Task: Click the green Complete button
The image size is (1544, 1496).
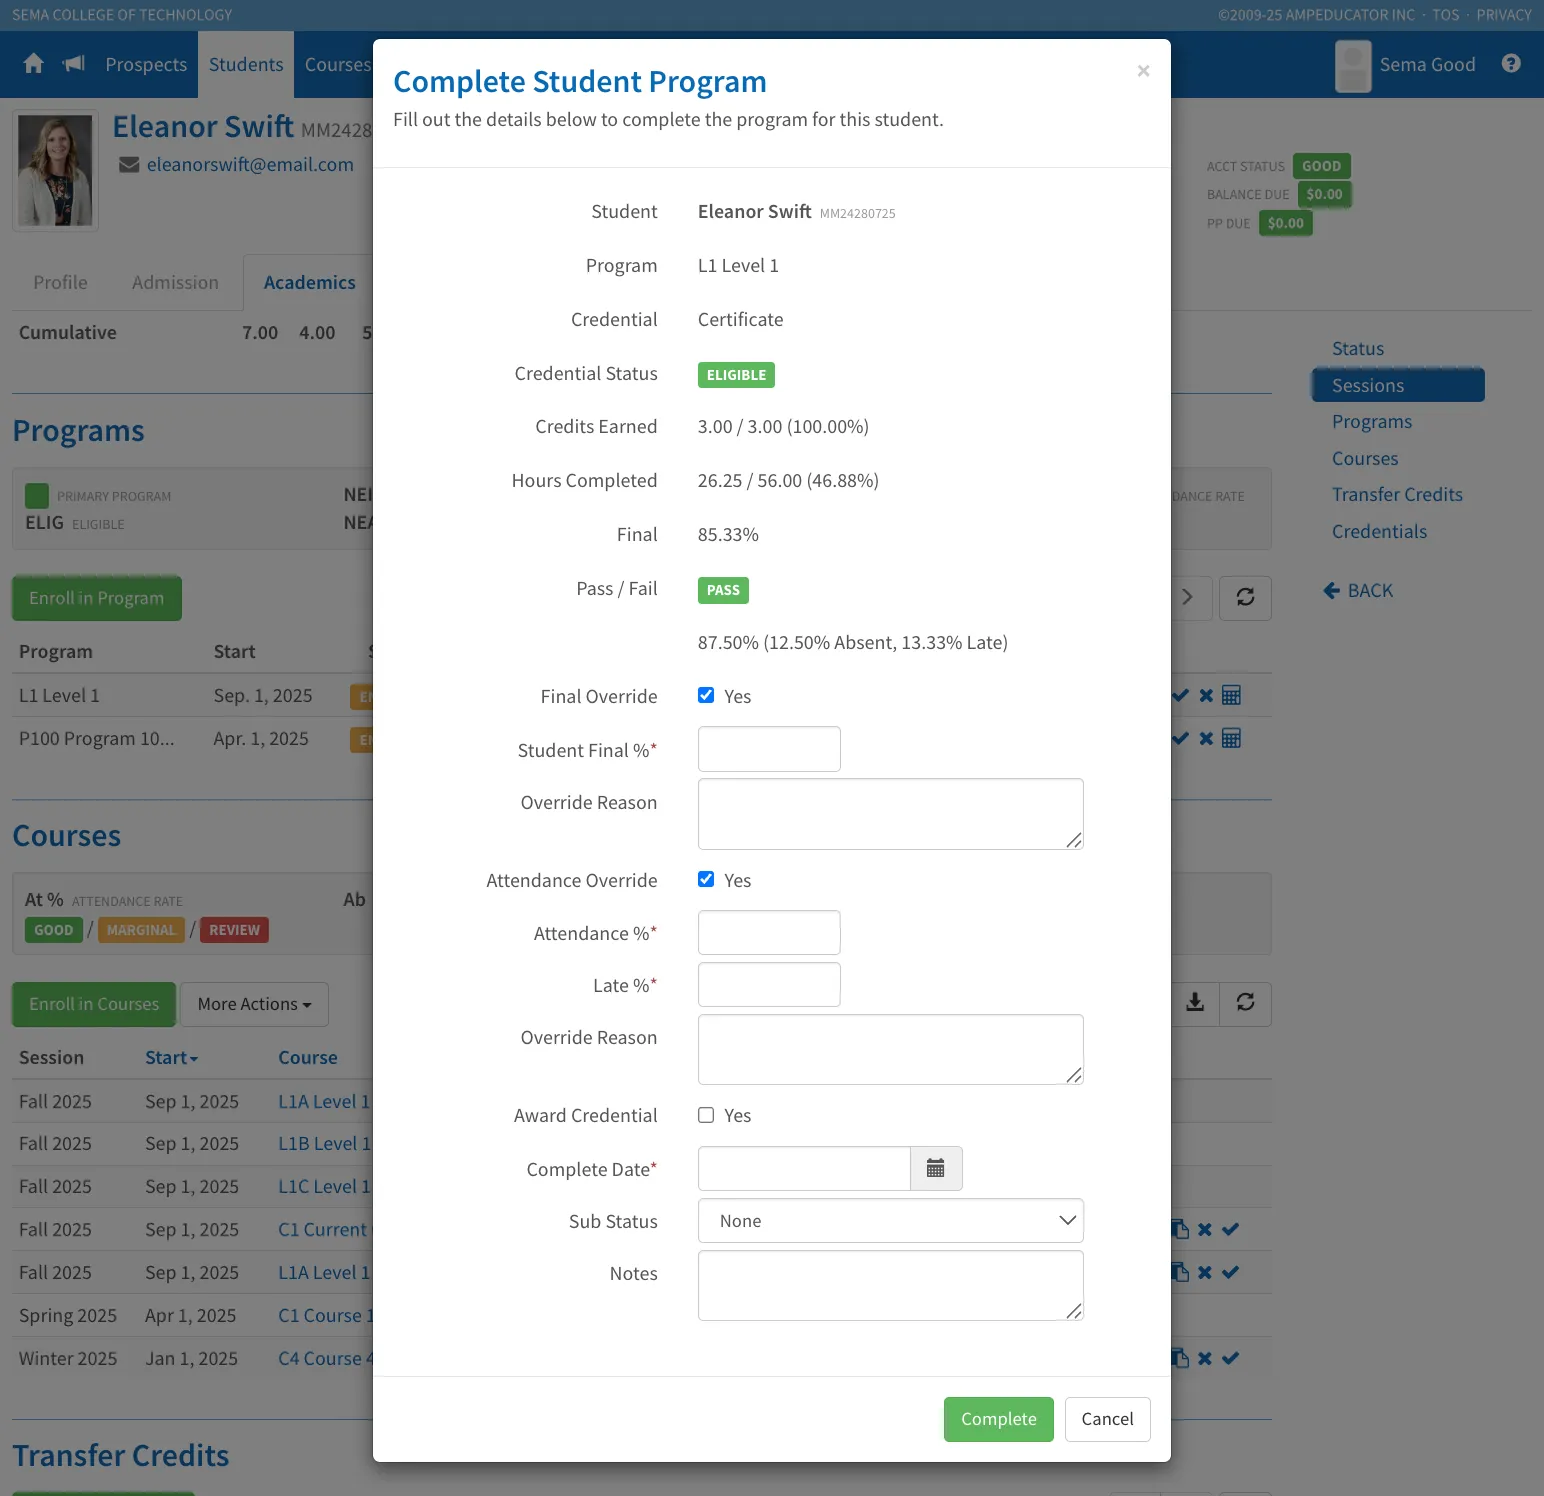Action: 999,1419
